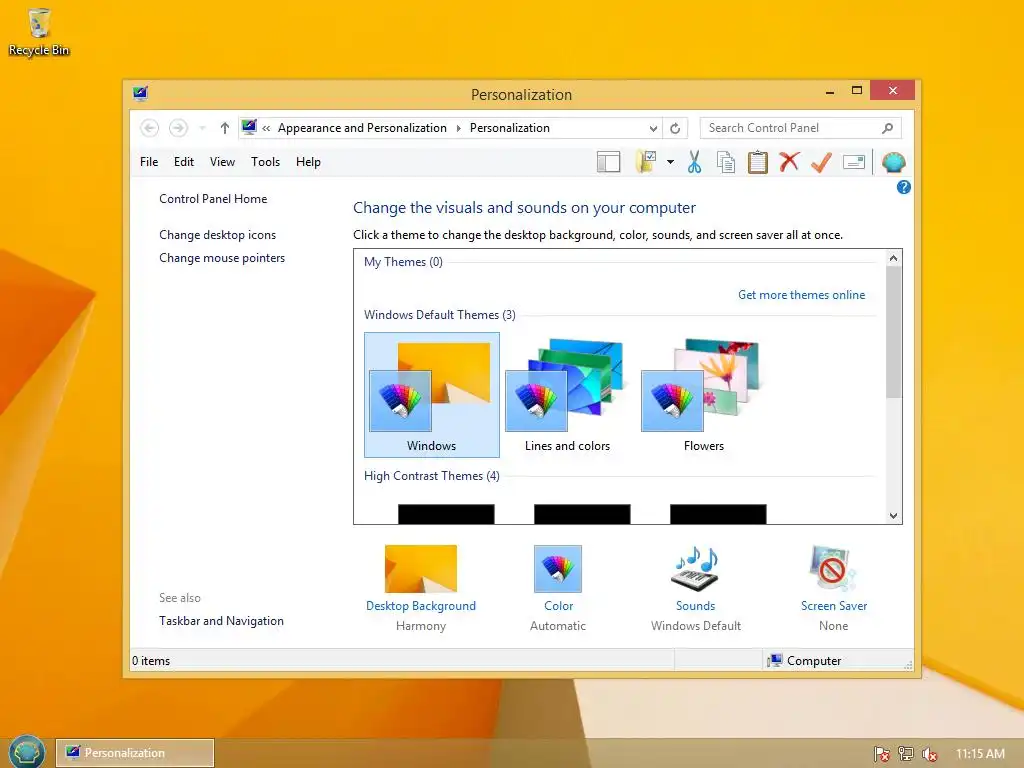Click the address bar computer icon
Screen dimensions: 1024x768
pos(249,127)
